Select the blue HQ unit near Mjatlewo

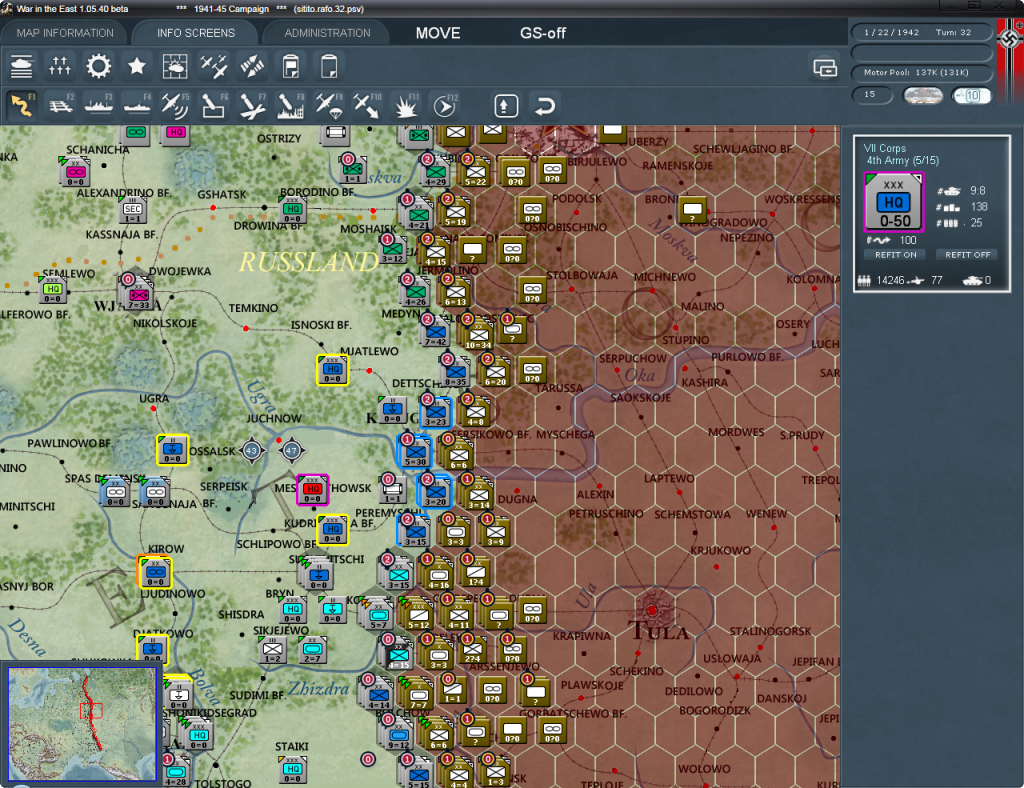332,370
